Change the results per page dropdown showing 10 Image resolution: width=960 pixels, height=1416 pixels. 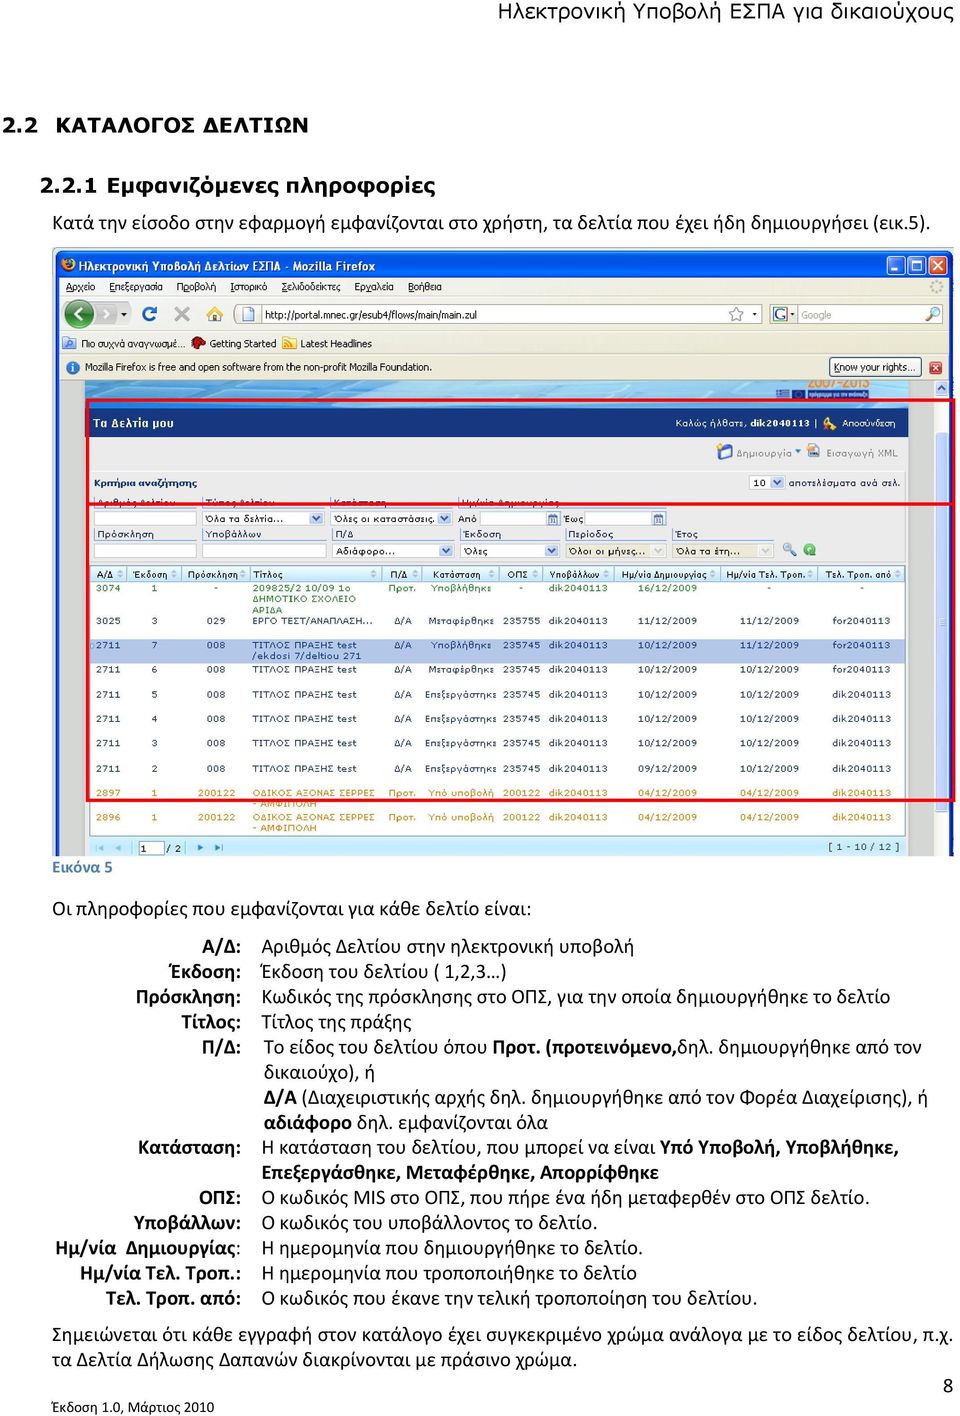coord(767,482)
